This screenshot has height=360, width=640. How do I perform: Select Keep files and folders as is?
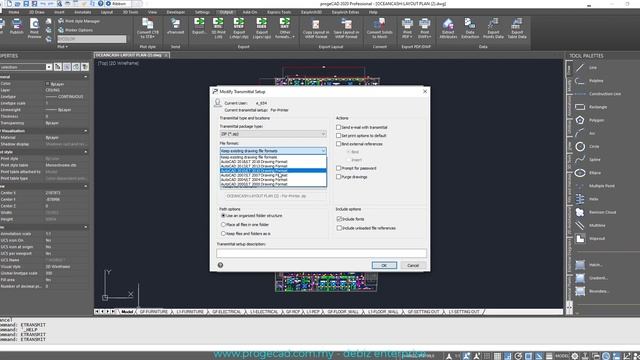point(223,233)
